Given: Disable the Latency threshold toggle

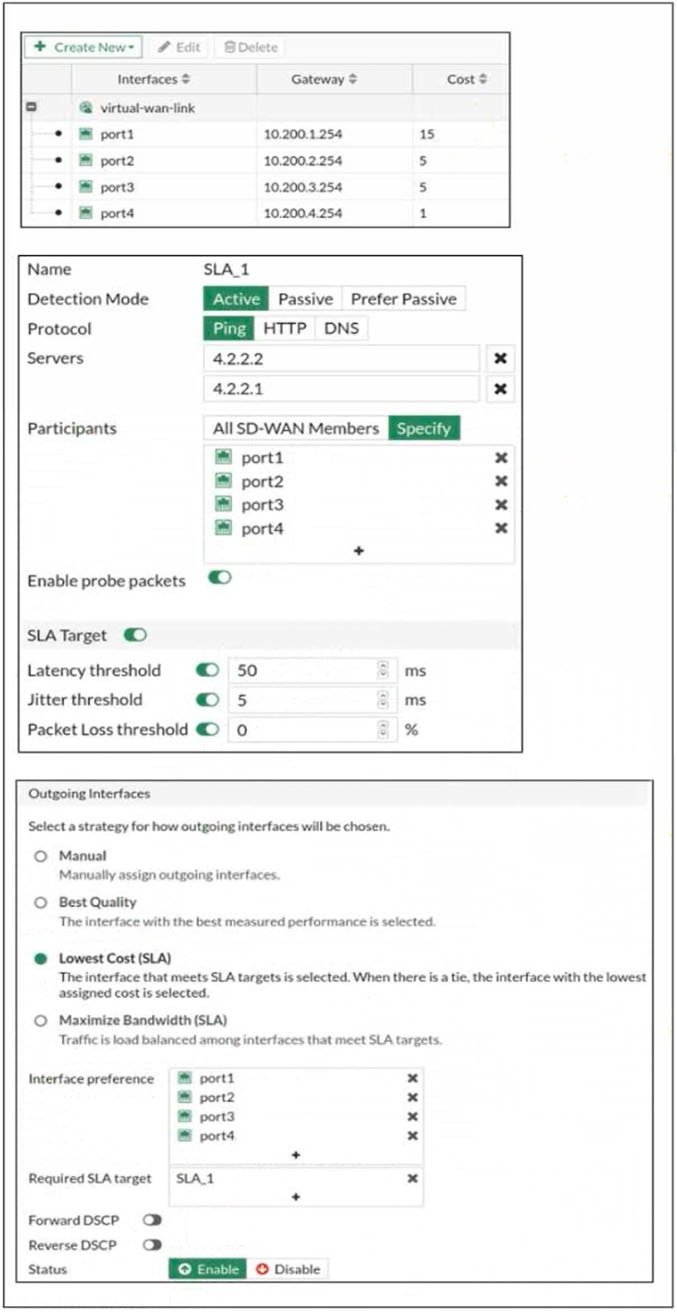Looking at the screenshot, I should 208,671.
